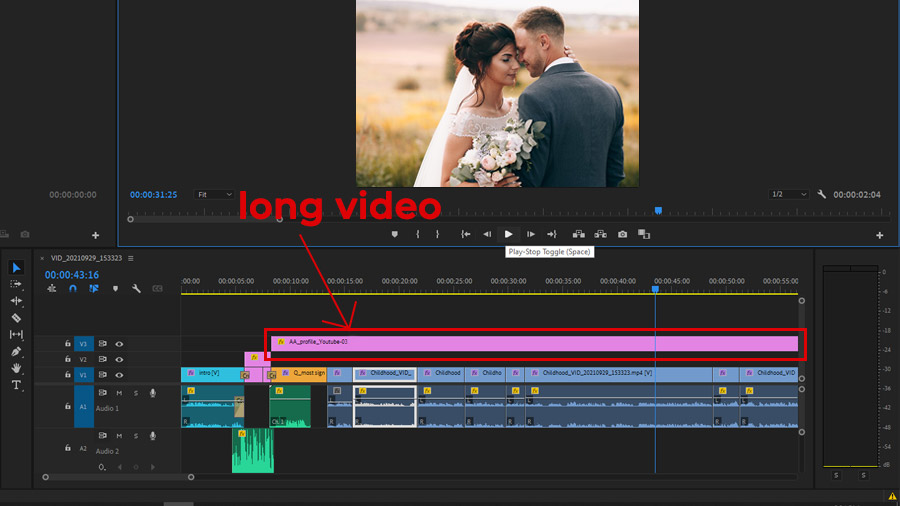Open Timeline Display Settings wrench
Screen dimensions: 900x506
[136, 289]
